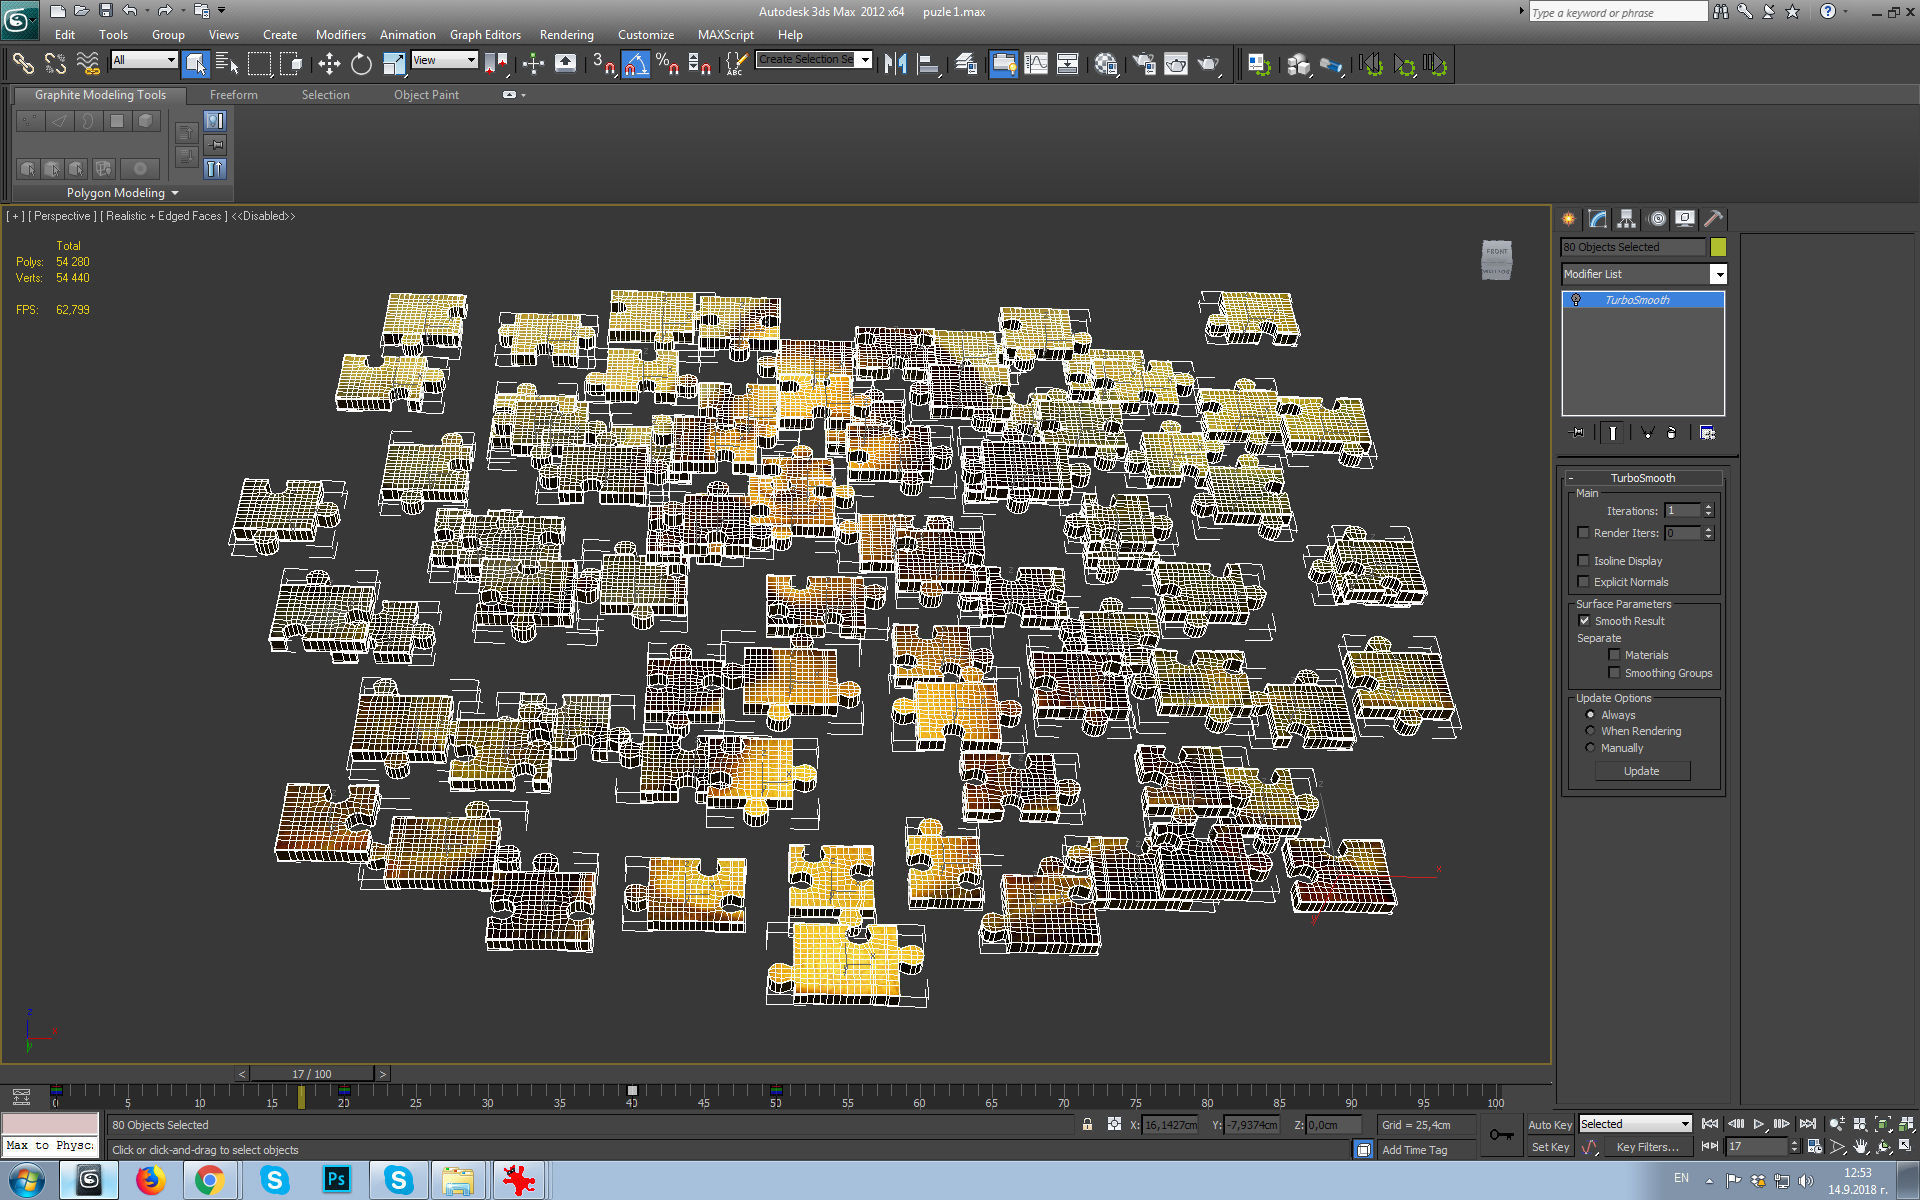Open the Material Editor icon
Image resolution: width=1920 pixels, height=1200 pixels.
click(x=1105, y=64)
